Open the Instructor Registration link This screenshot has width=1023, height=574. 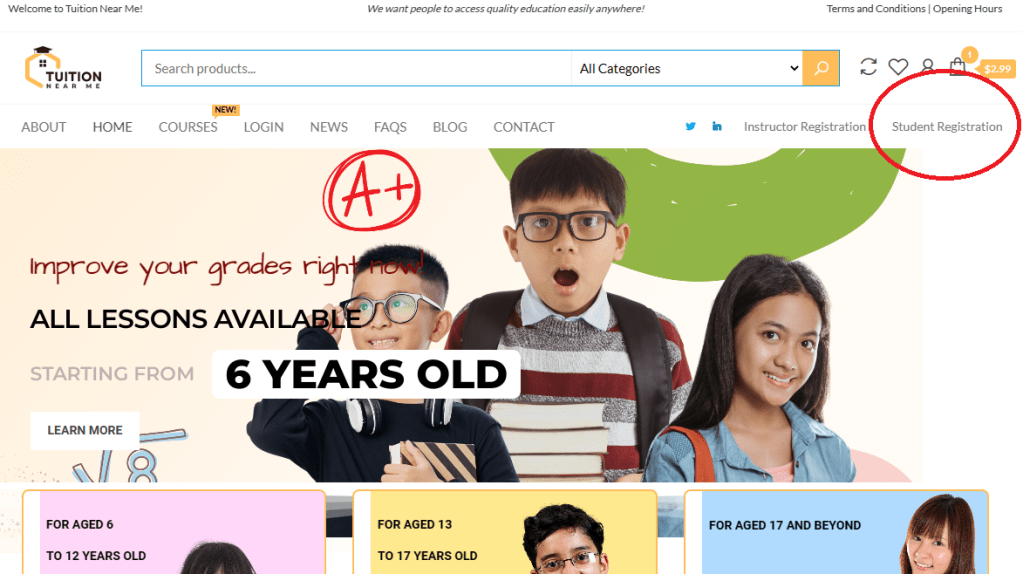point(804,127)
